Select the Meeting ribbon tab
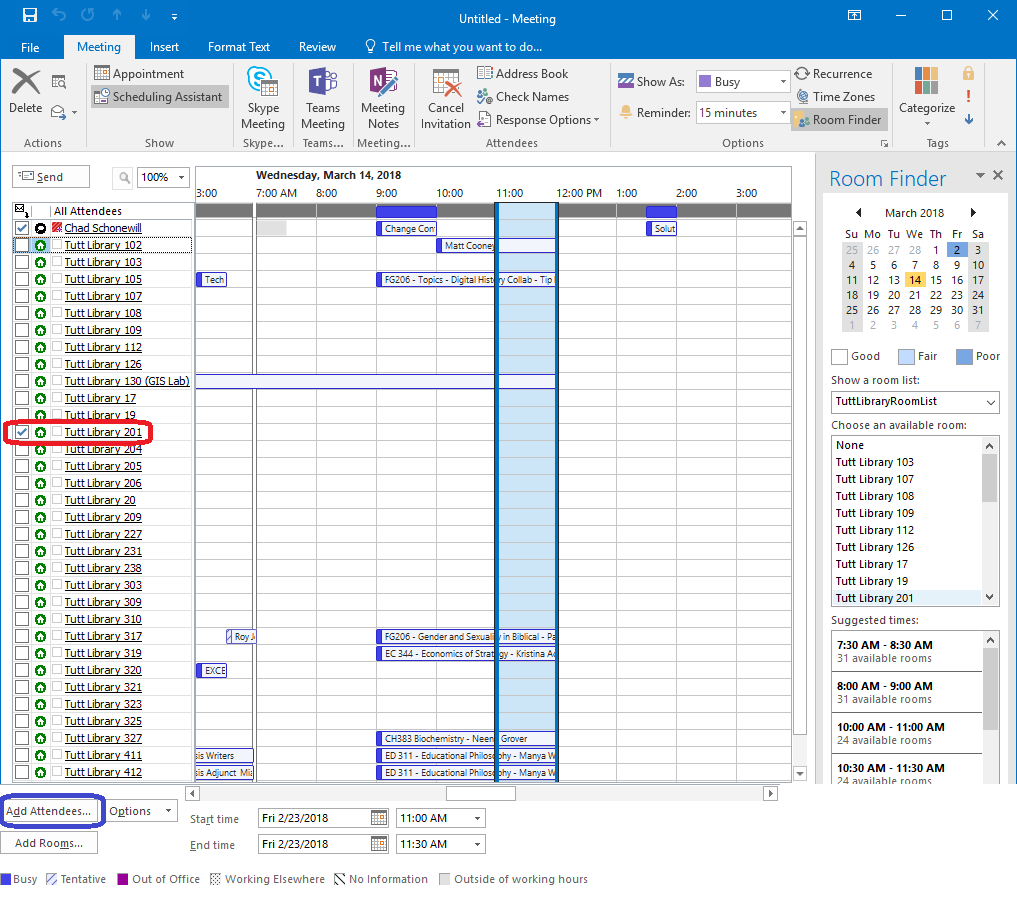Screen dimensions: 1017x901 click(99, 47)
